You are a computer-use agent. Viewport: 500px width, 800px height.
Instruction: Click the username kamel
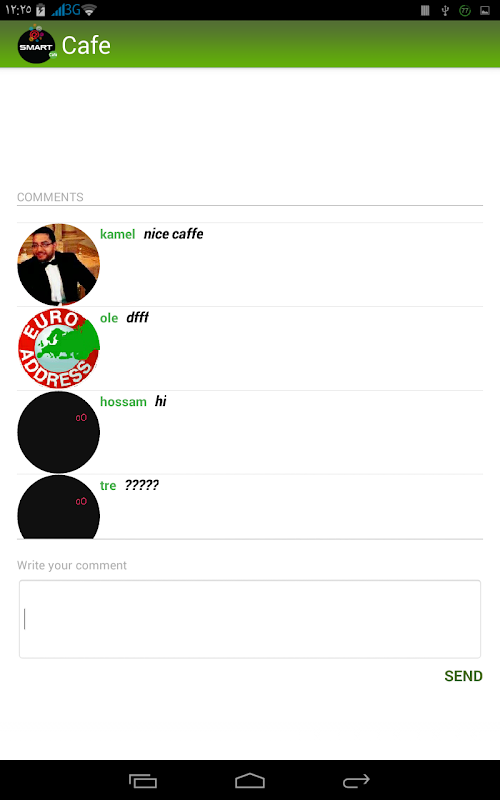[117, 234]
